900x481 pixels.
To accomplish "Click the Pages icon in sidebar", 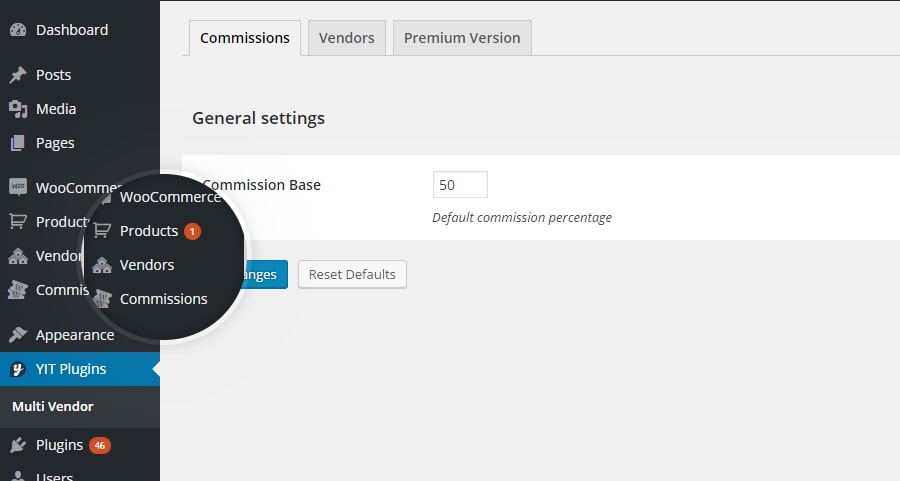I will pos(18,143).
